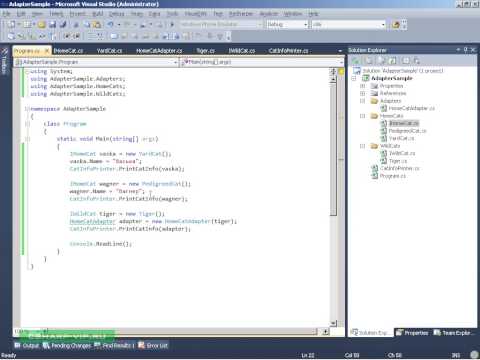This screenshot has height=360, width=480.
Task: Save the current file with the floppy icon
Action: (x=52, y=25)
